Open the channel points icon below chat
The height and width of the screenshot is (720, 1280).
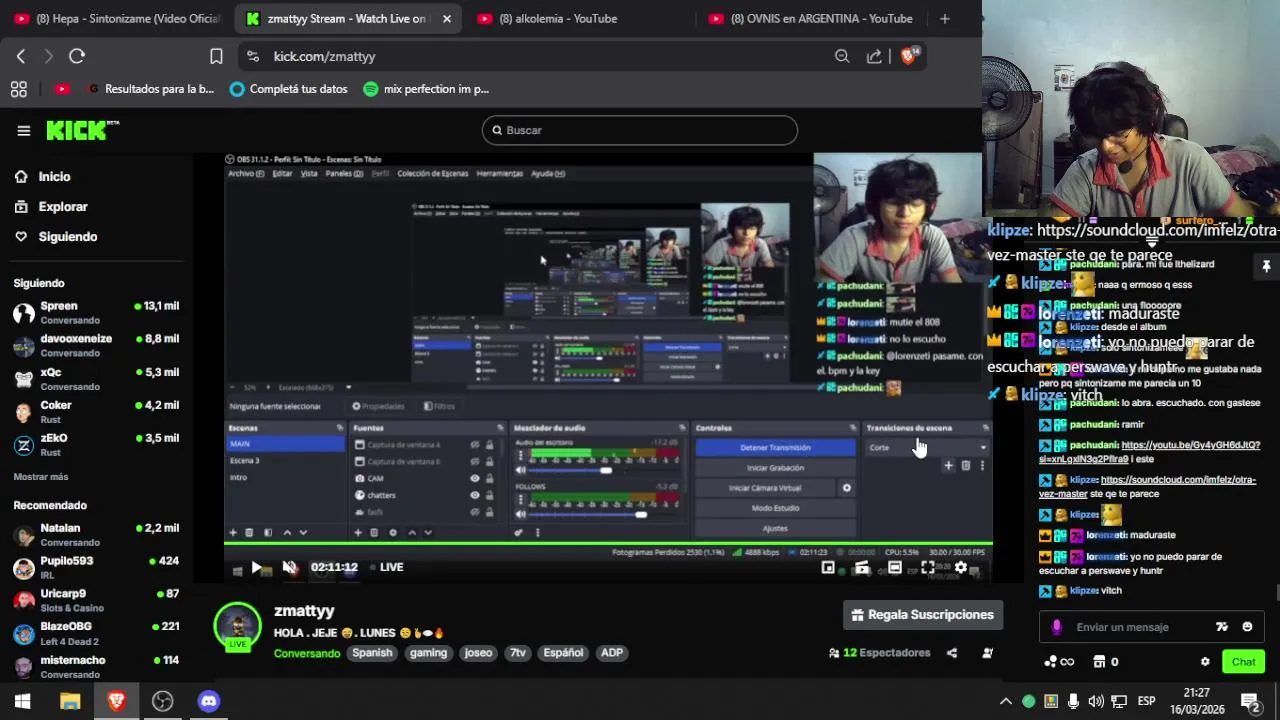click(x=1058, y=662)
